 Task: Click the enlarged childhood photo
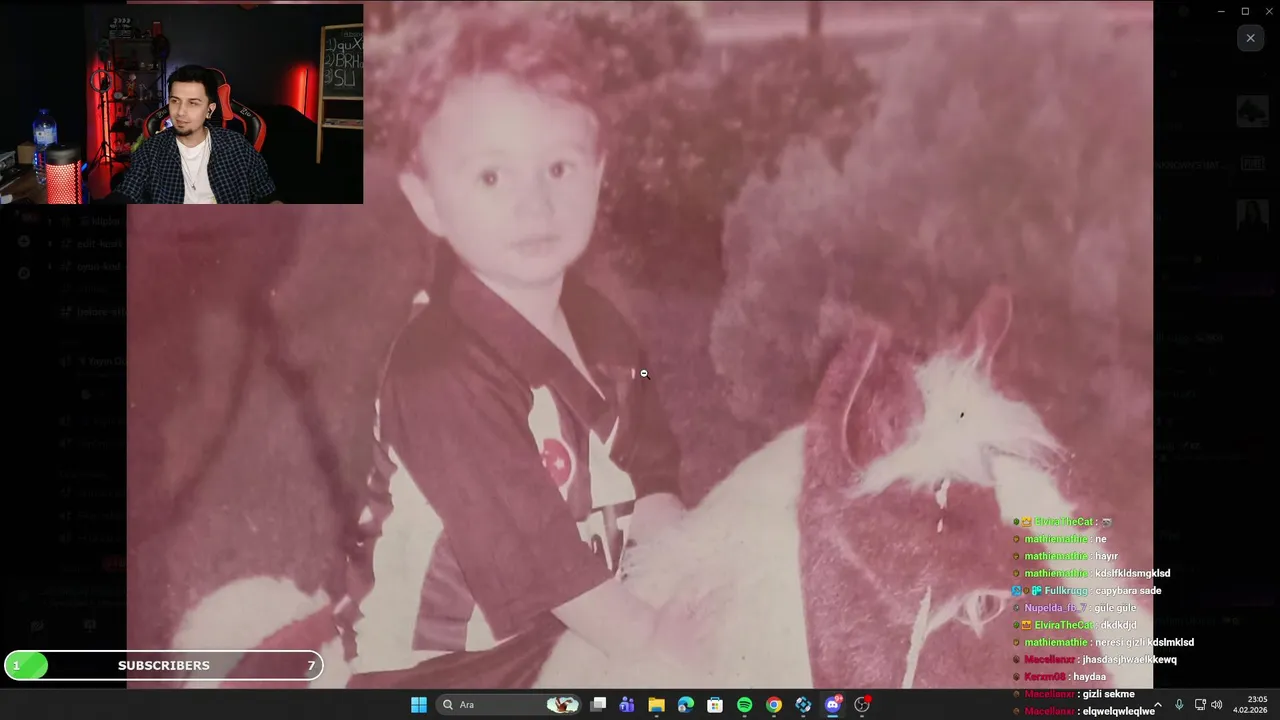[640, 345]
